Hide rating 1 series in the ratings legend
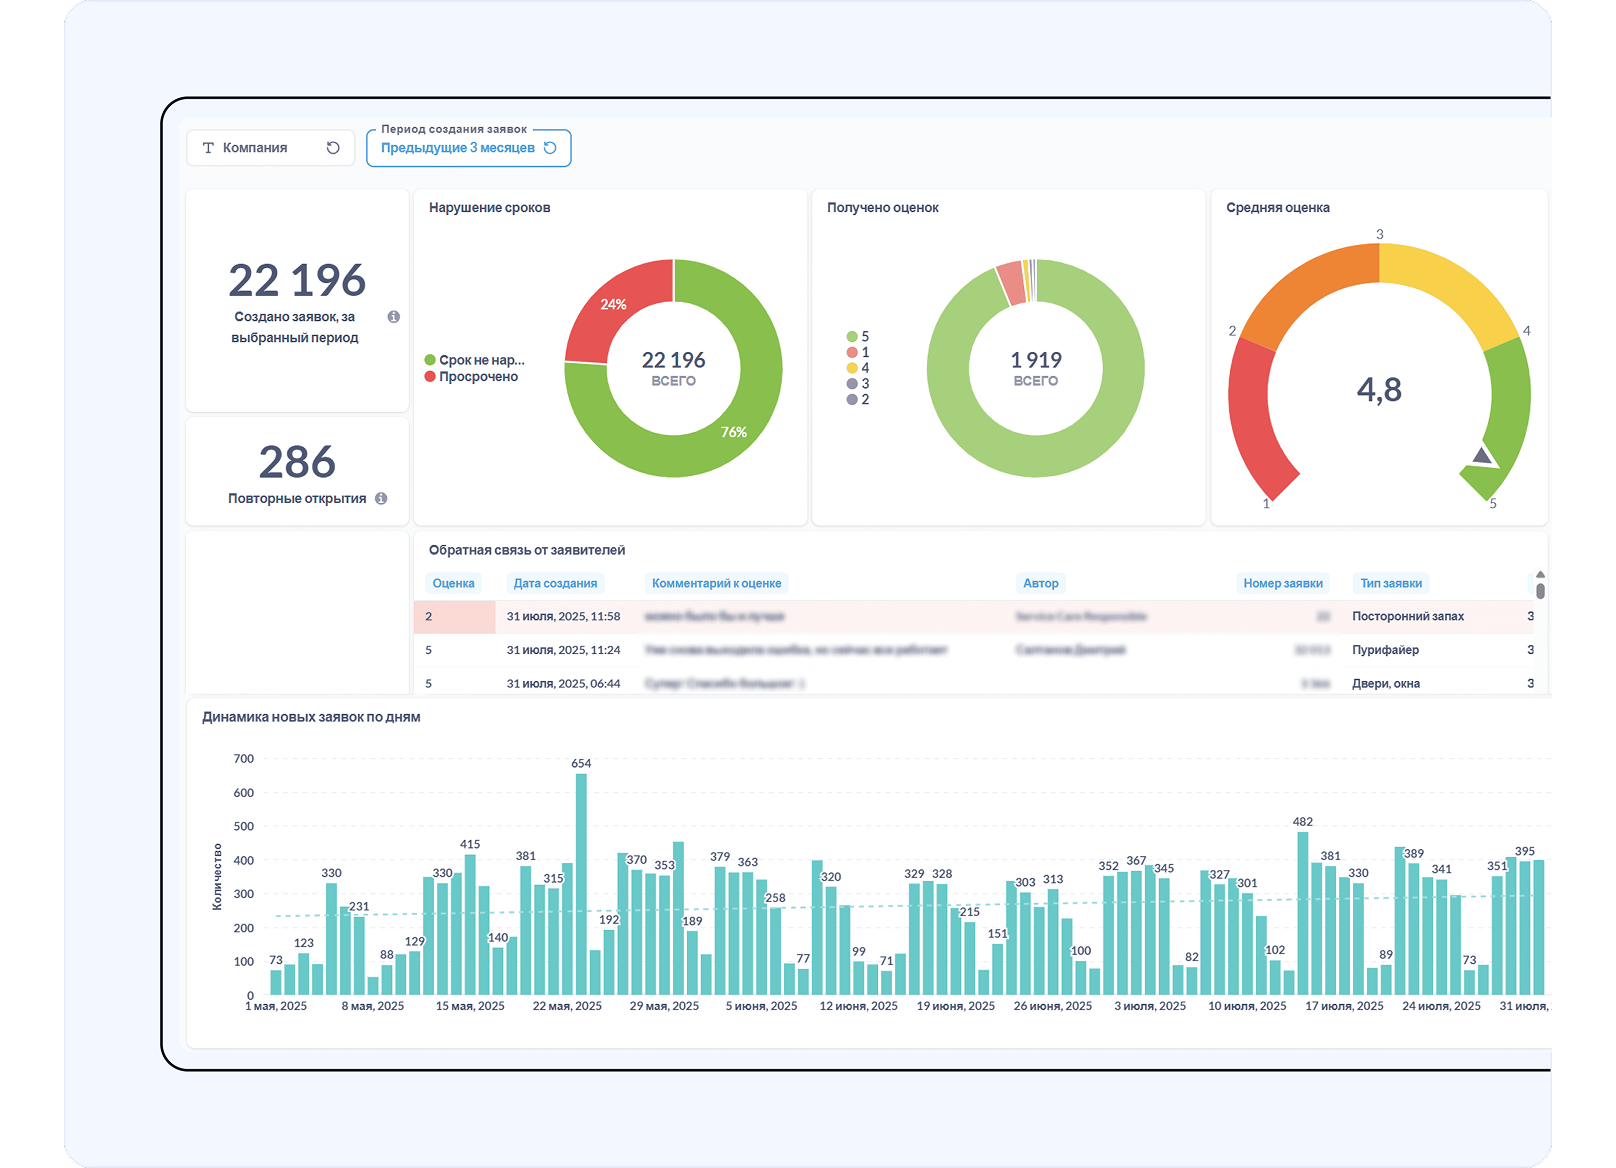Screen dimensions: 1616x1168 click(858, 352)
